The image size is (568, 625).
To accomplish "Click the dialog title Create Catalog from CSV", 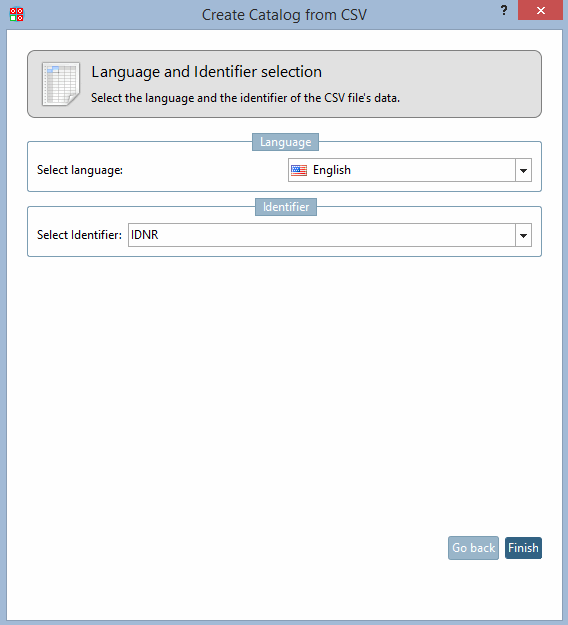I will tap(284, 15).
